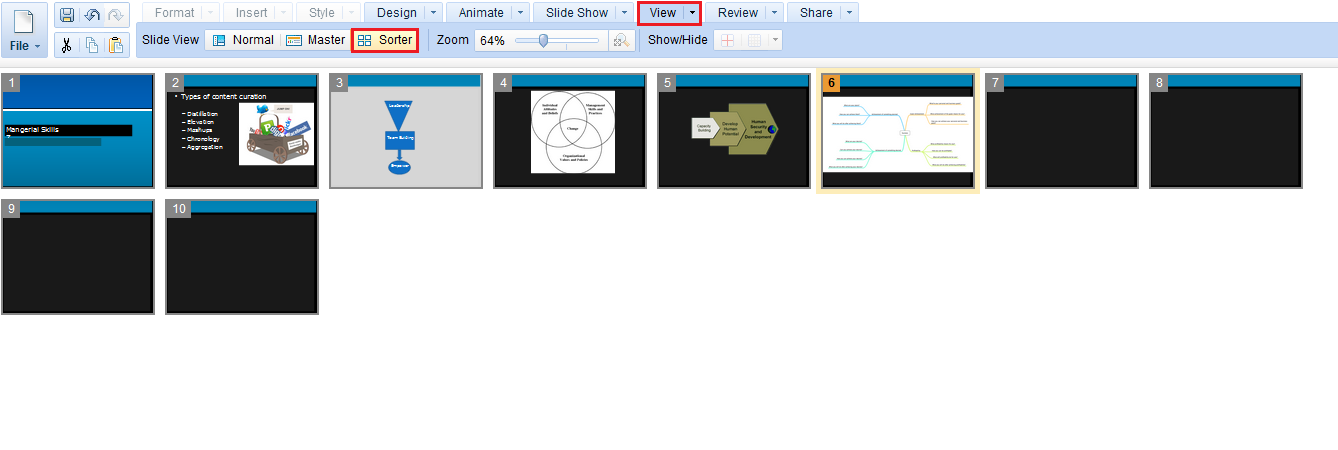Open the Review tab
Screen dimensions: 1338x450
point(738,13)
